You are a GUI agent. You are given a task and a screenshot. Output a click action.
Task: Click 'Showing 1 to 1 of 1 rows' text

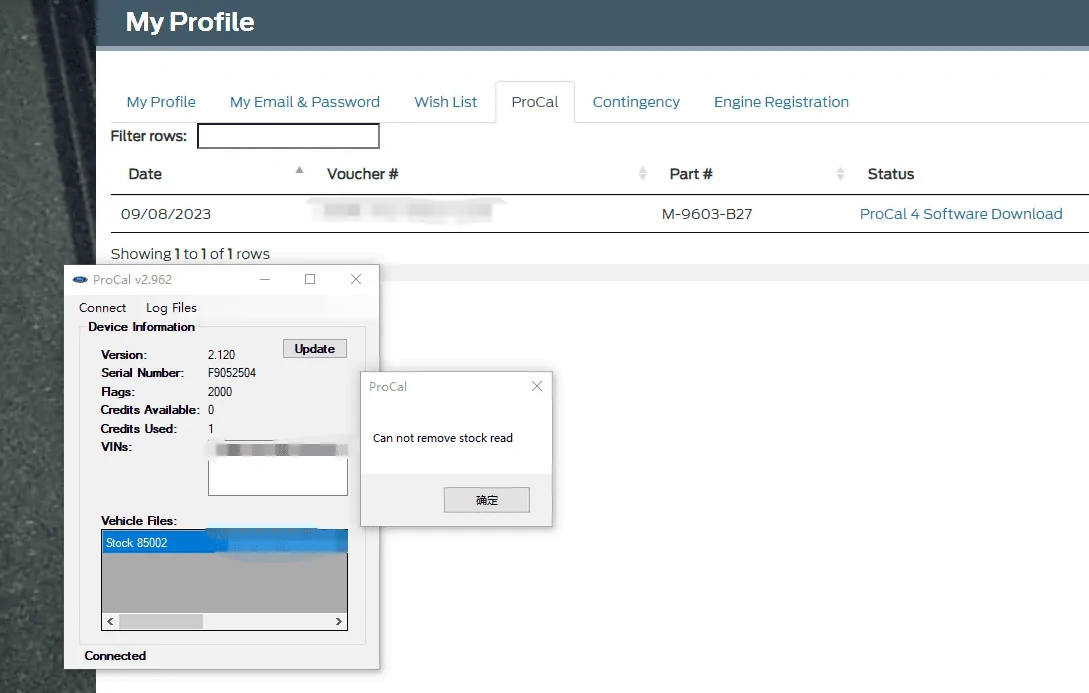pos(190,254)
